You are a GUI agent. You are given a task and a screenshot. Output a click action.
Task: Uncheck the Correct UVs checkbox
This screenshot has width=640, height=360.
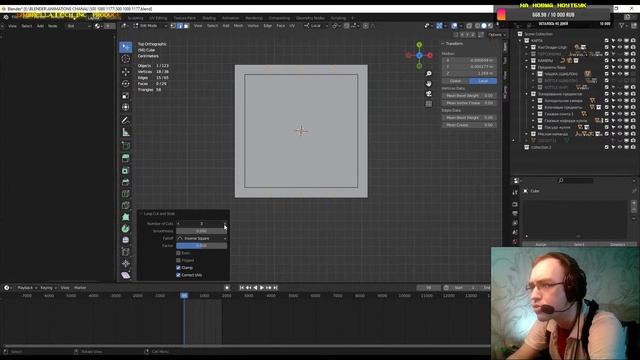[x=178, y=275]
